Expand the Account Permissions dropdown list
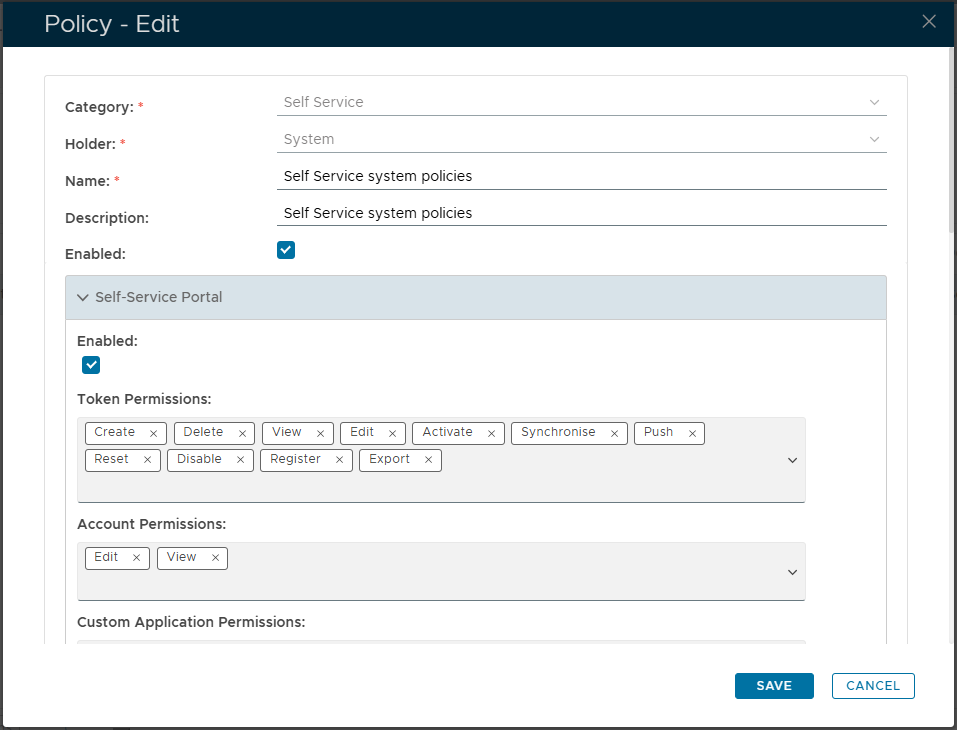957x730 pixels. click(x=792, y=572)
